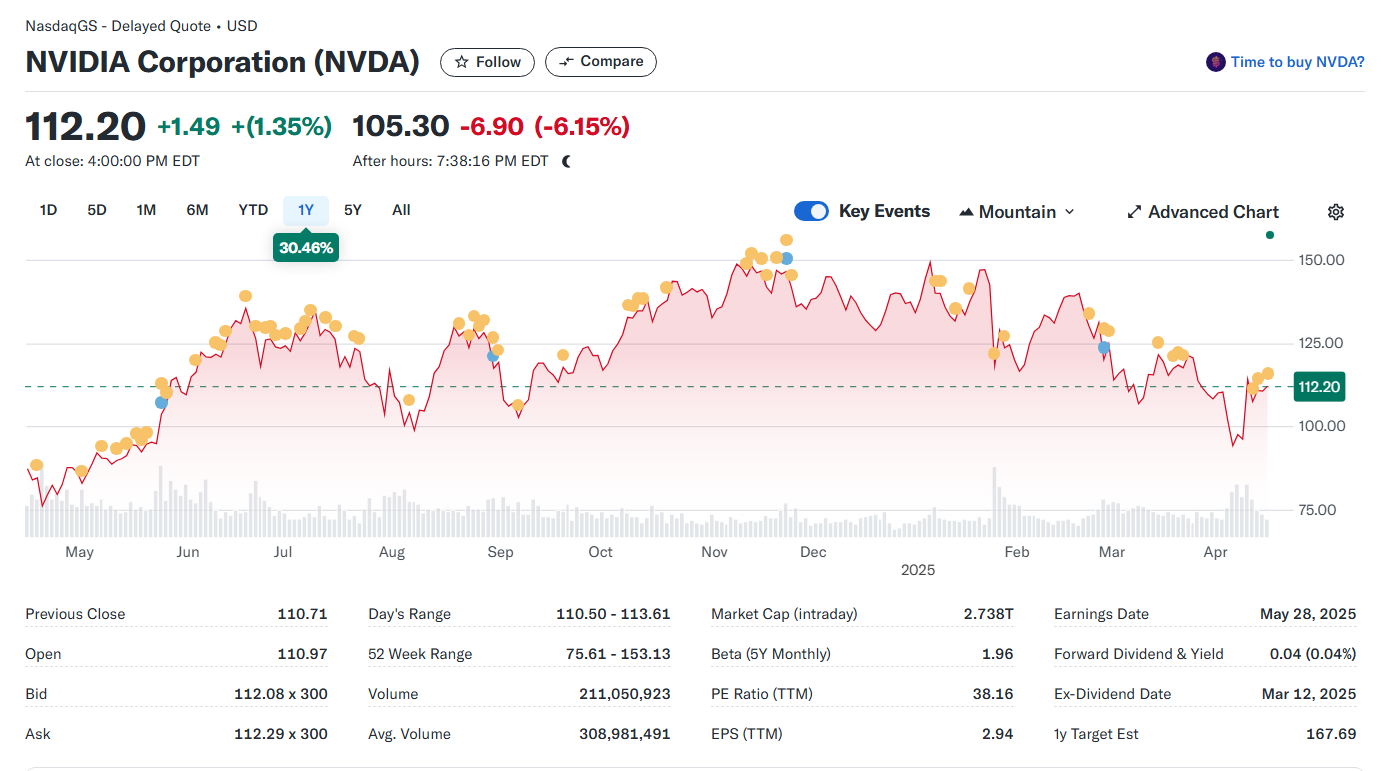Click the Market Cap value 2.738T
The image size is (1381, 771).
tap(988, 614)
